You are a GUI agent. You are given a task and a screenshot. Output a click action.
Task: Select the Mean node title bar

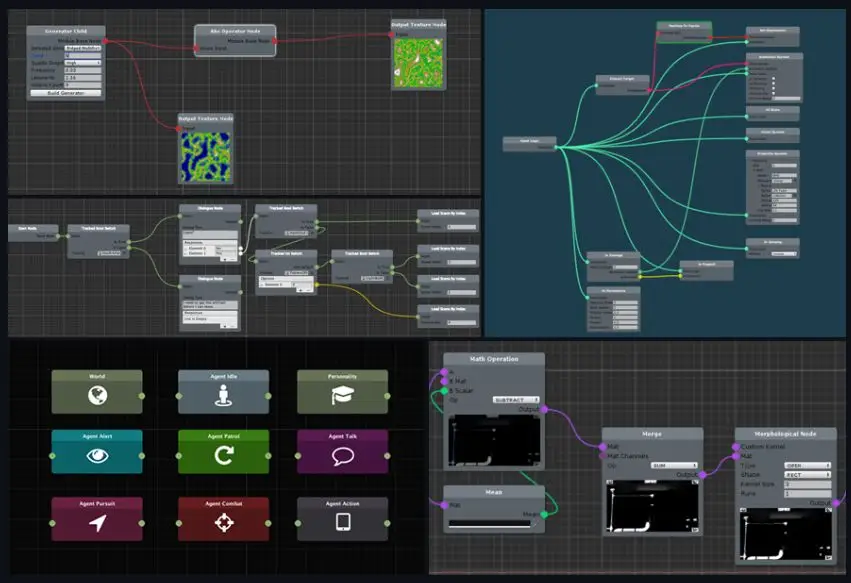click(494, 492)
